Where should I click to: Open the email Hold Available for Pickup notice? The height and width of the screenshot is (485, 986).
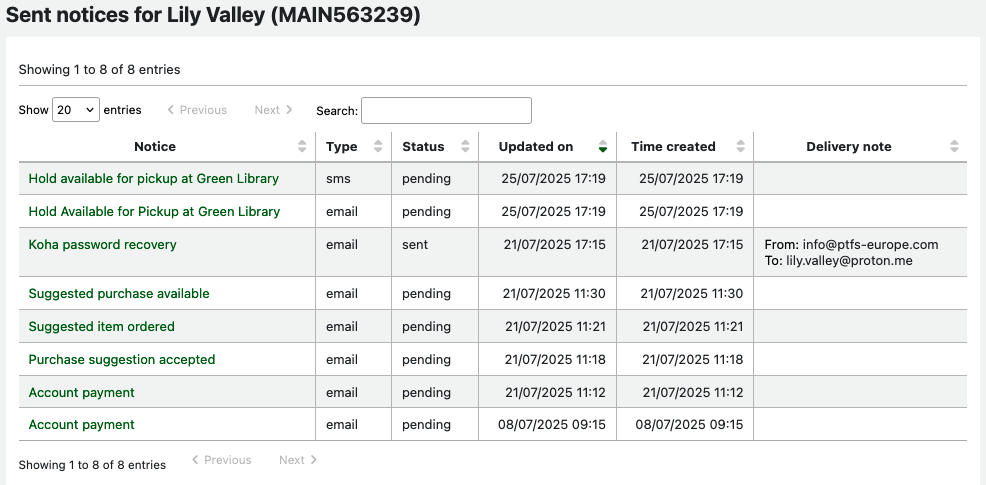point(154,211)
